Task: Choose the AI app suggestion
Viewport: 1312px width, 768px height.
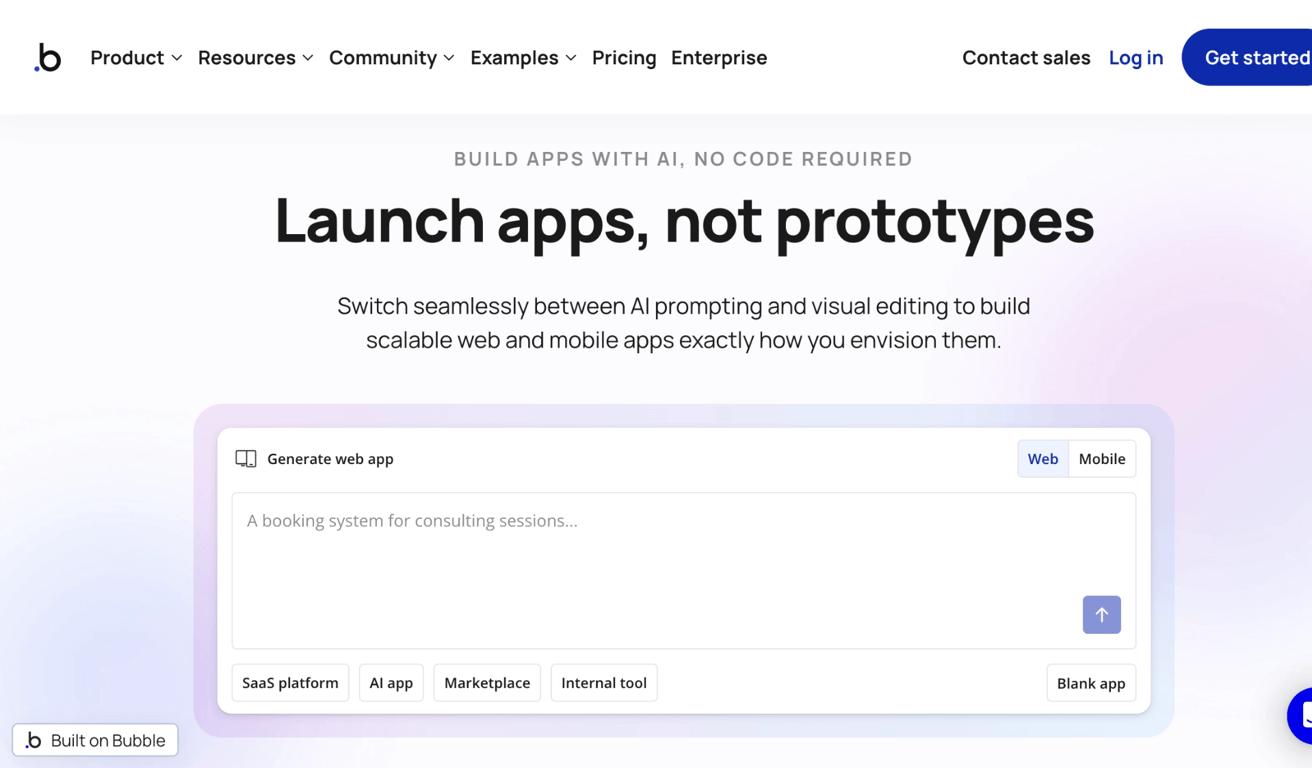Action: pos(391,682)
